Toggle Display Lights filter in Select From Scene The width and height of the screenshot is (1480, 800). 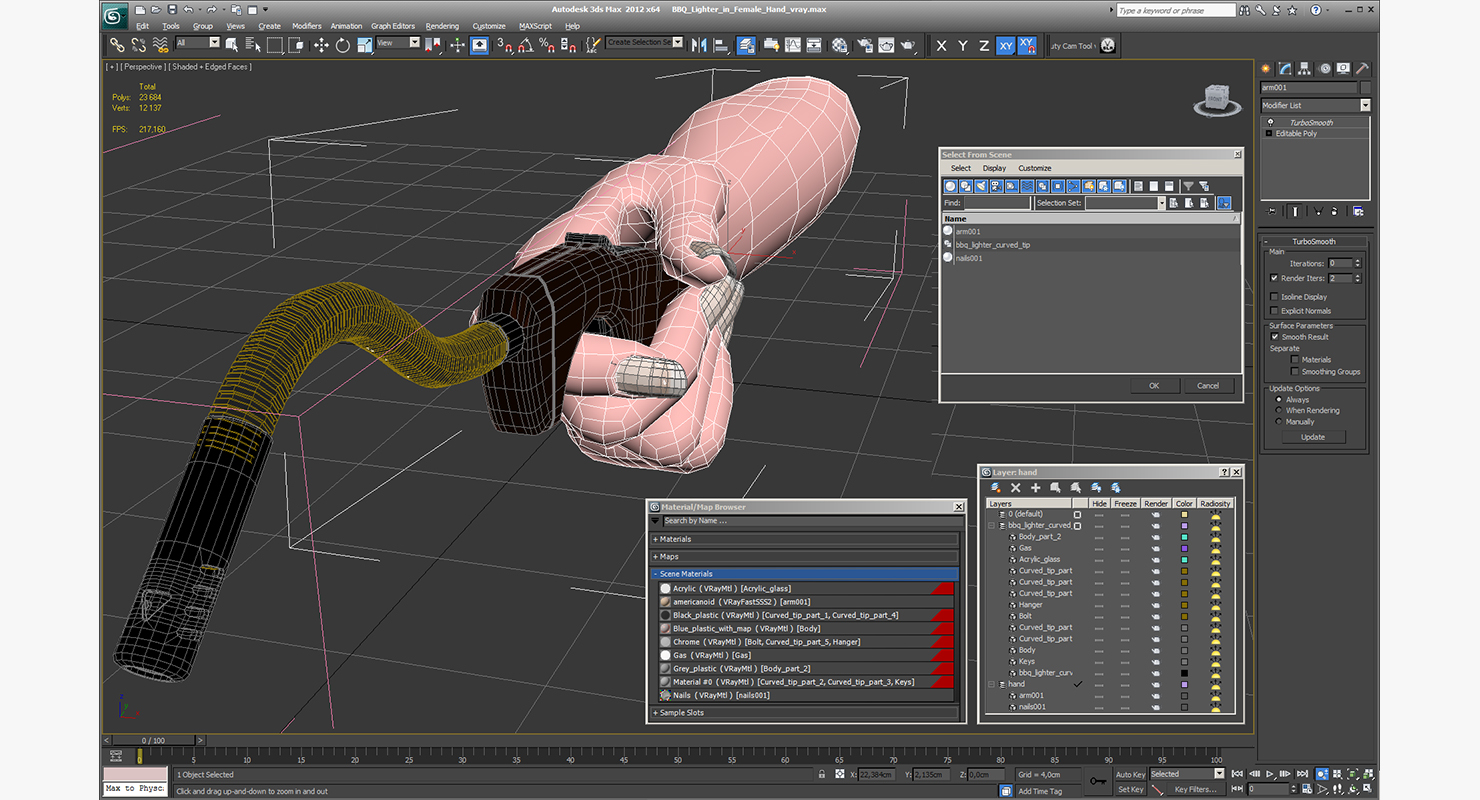pos(981,186)
